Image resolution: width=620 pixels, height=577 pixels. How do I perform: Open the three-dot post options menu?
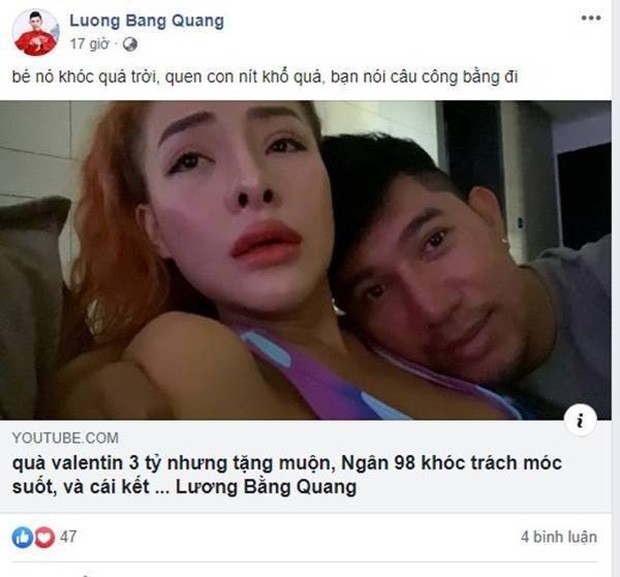[591, 18]
